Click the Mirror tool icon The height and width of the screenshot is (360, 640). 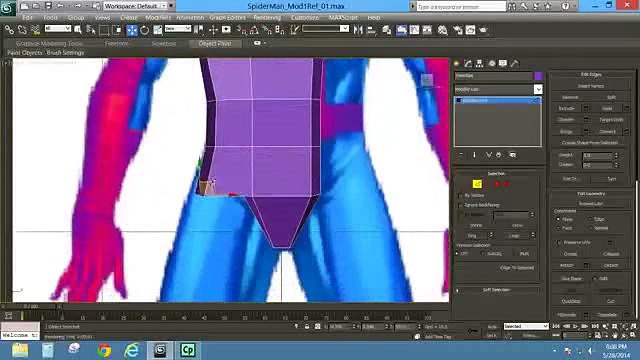point(358,30)
